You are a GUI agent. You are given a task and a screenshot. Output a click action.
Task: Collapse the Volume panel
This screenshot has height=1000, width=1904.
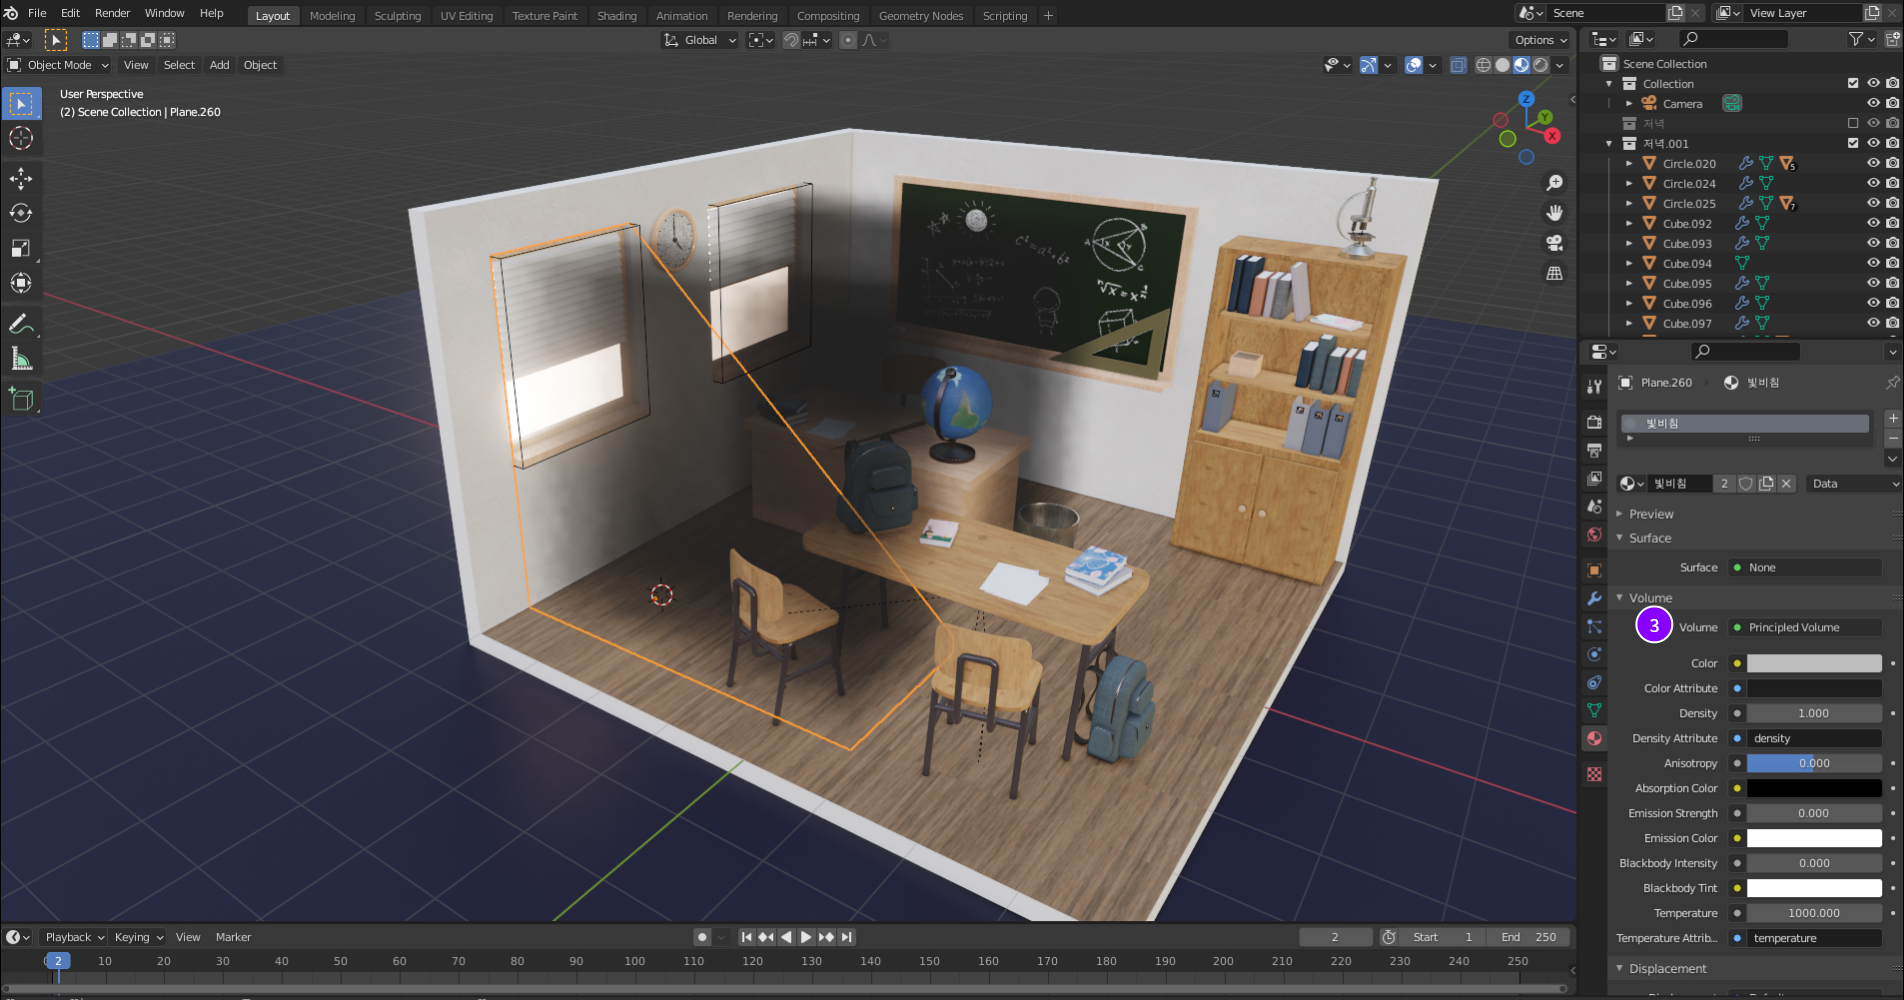point(1650,598)
